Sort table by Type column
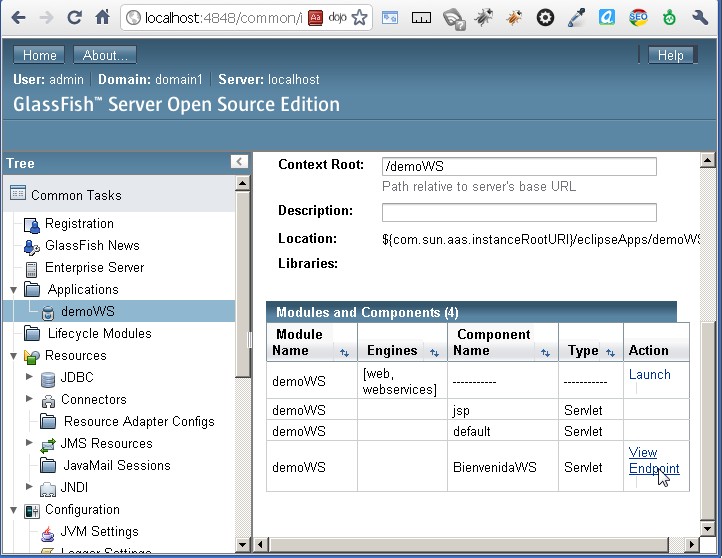 coord(611,353)
